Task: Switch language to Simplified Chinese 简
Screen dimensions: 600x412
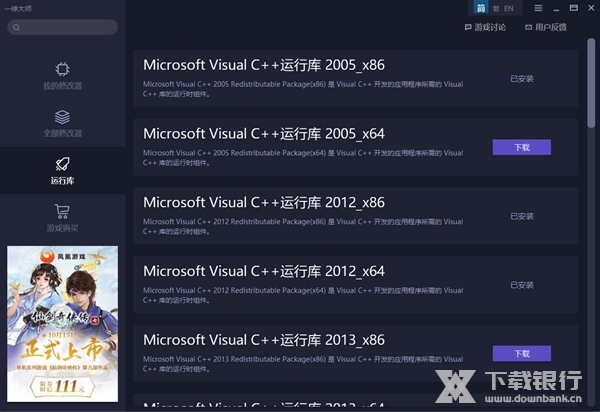Action: pos(481,8)
